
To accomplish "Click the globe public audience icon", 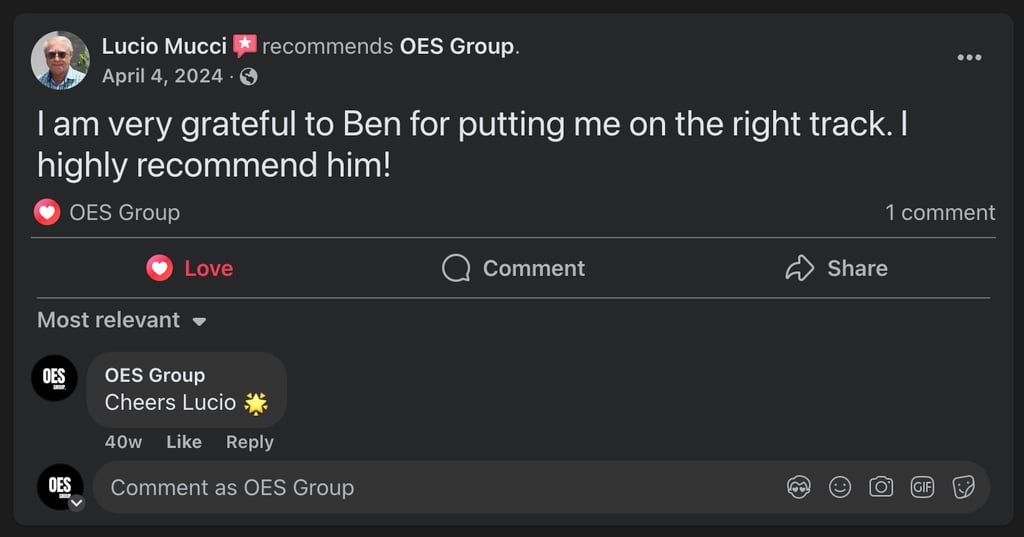I will point(249,77).
